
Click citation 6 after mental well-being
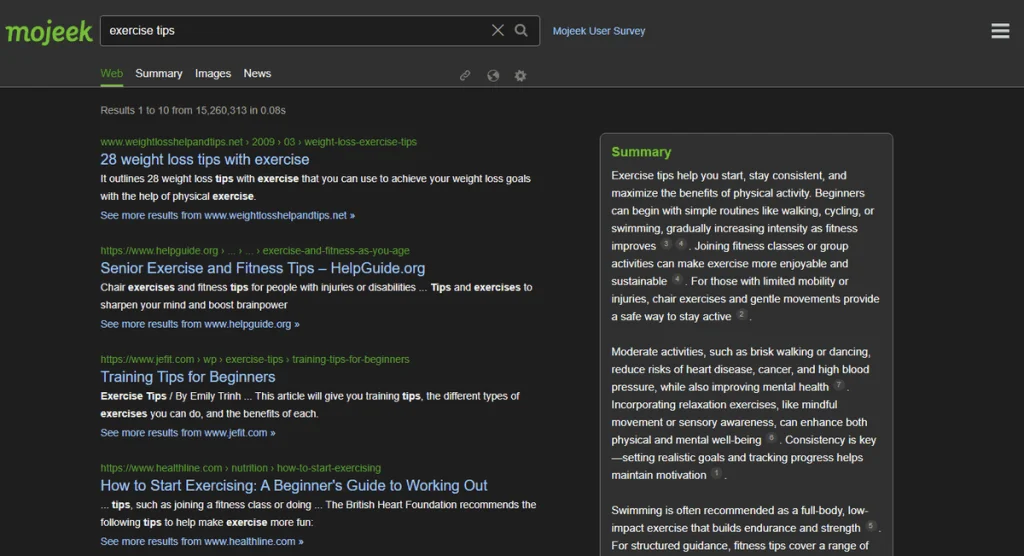[771, 438]
